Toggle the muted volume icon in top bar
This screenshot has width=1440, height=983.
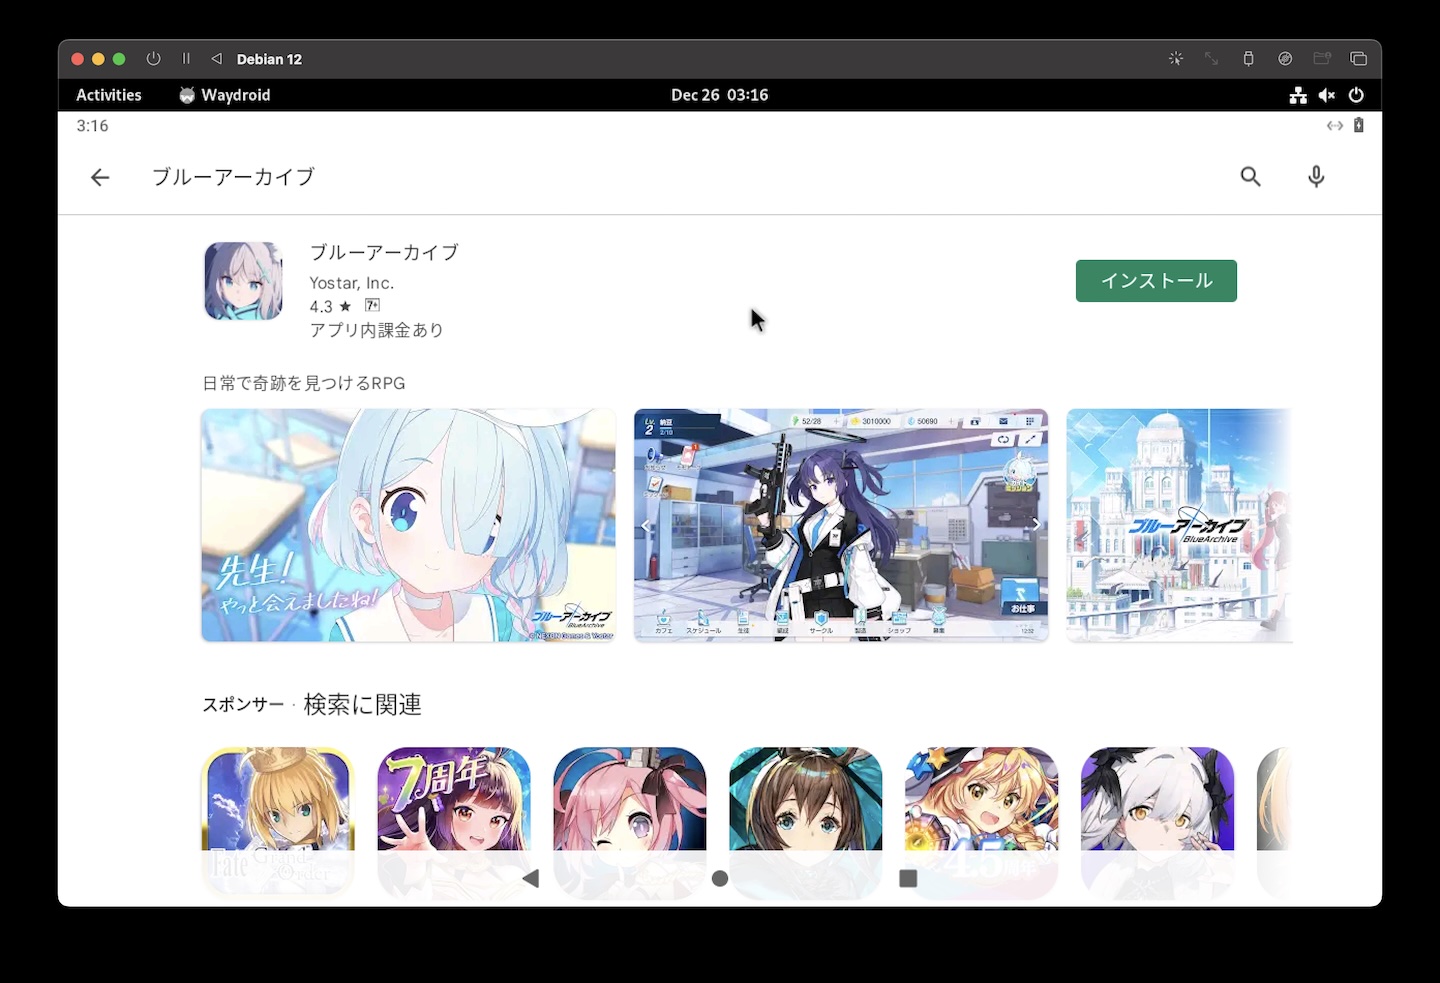click(1327, 95)
